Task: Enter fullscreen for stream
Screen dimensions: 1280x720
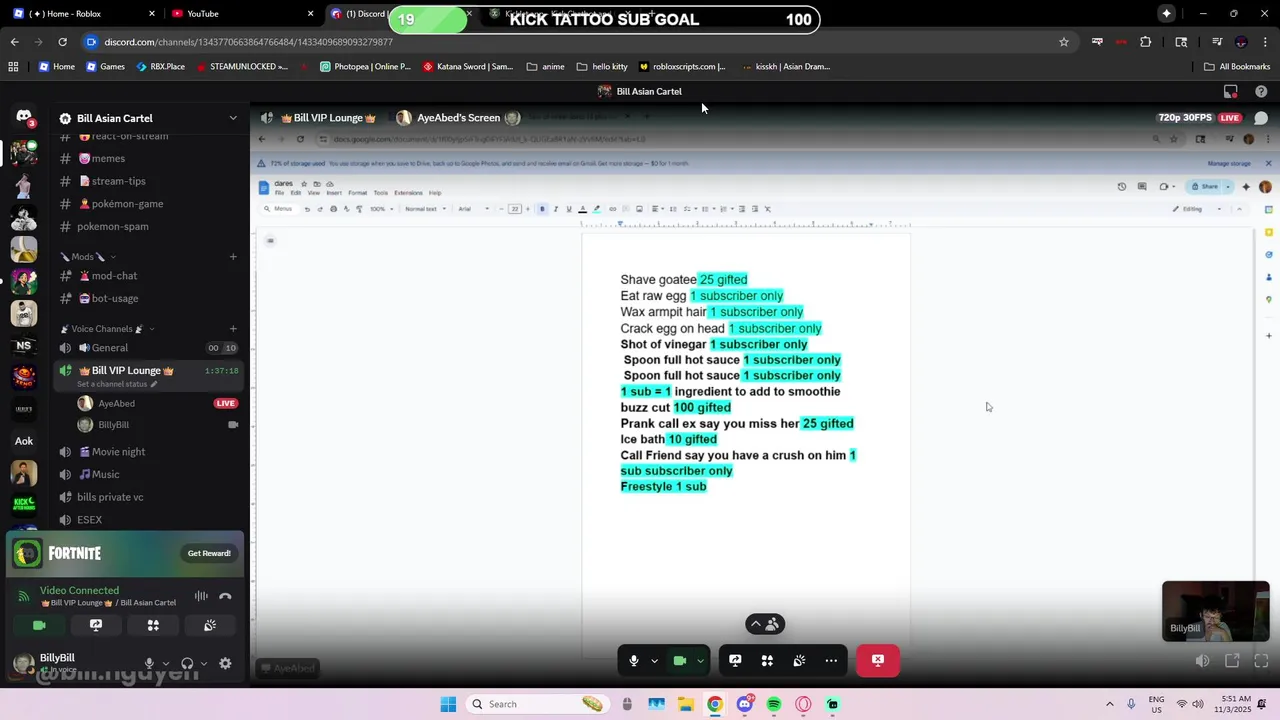Action: (1261, 661)
